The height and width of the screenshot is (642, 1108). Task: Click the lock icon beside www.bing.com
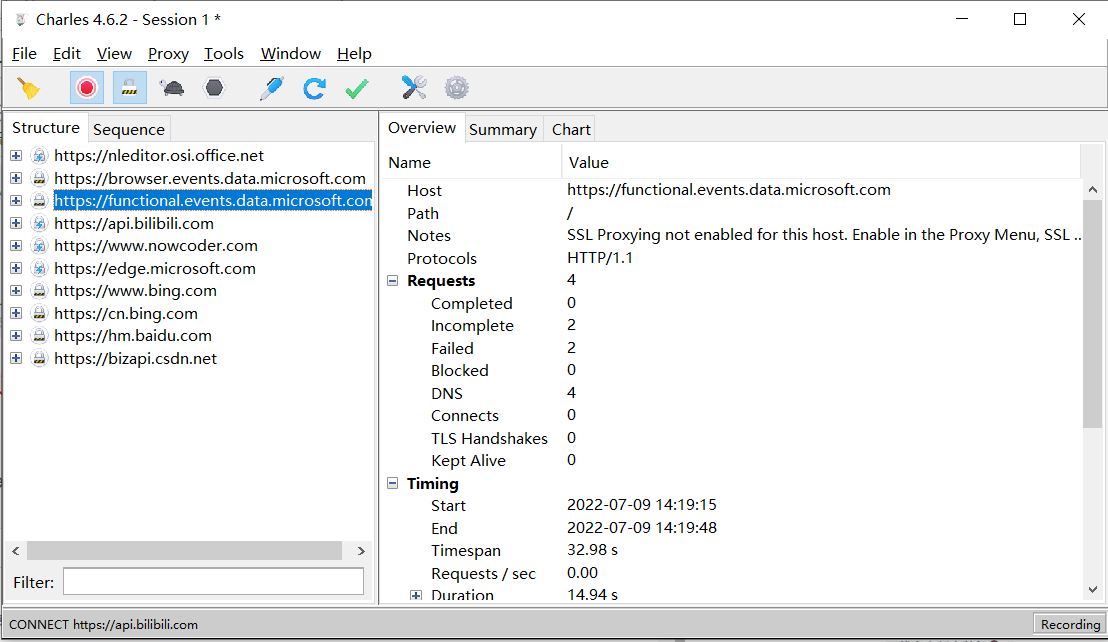40,290
